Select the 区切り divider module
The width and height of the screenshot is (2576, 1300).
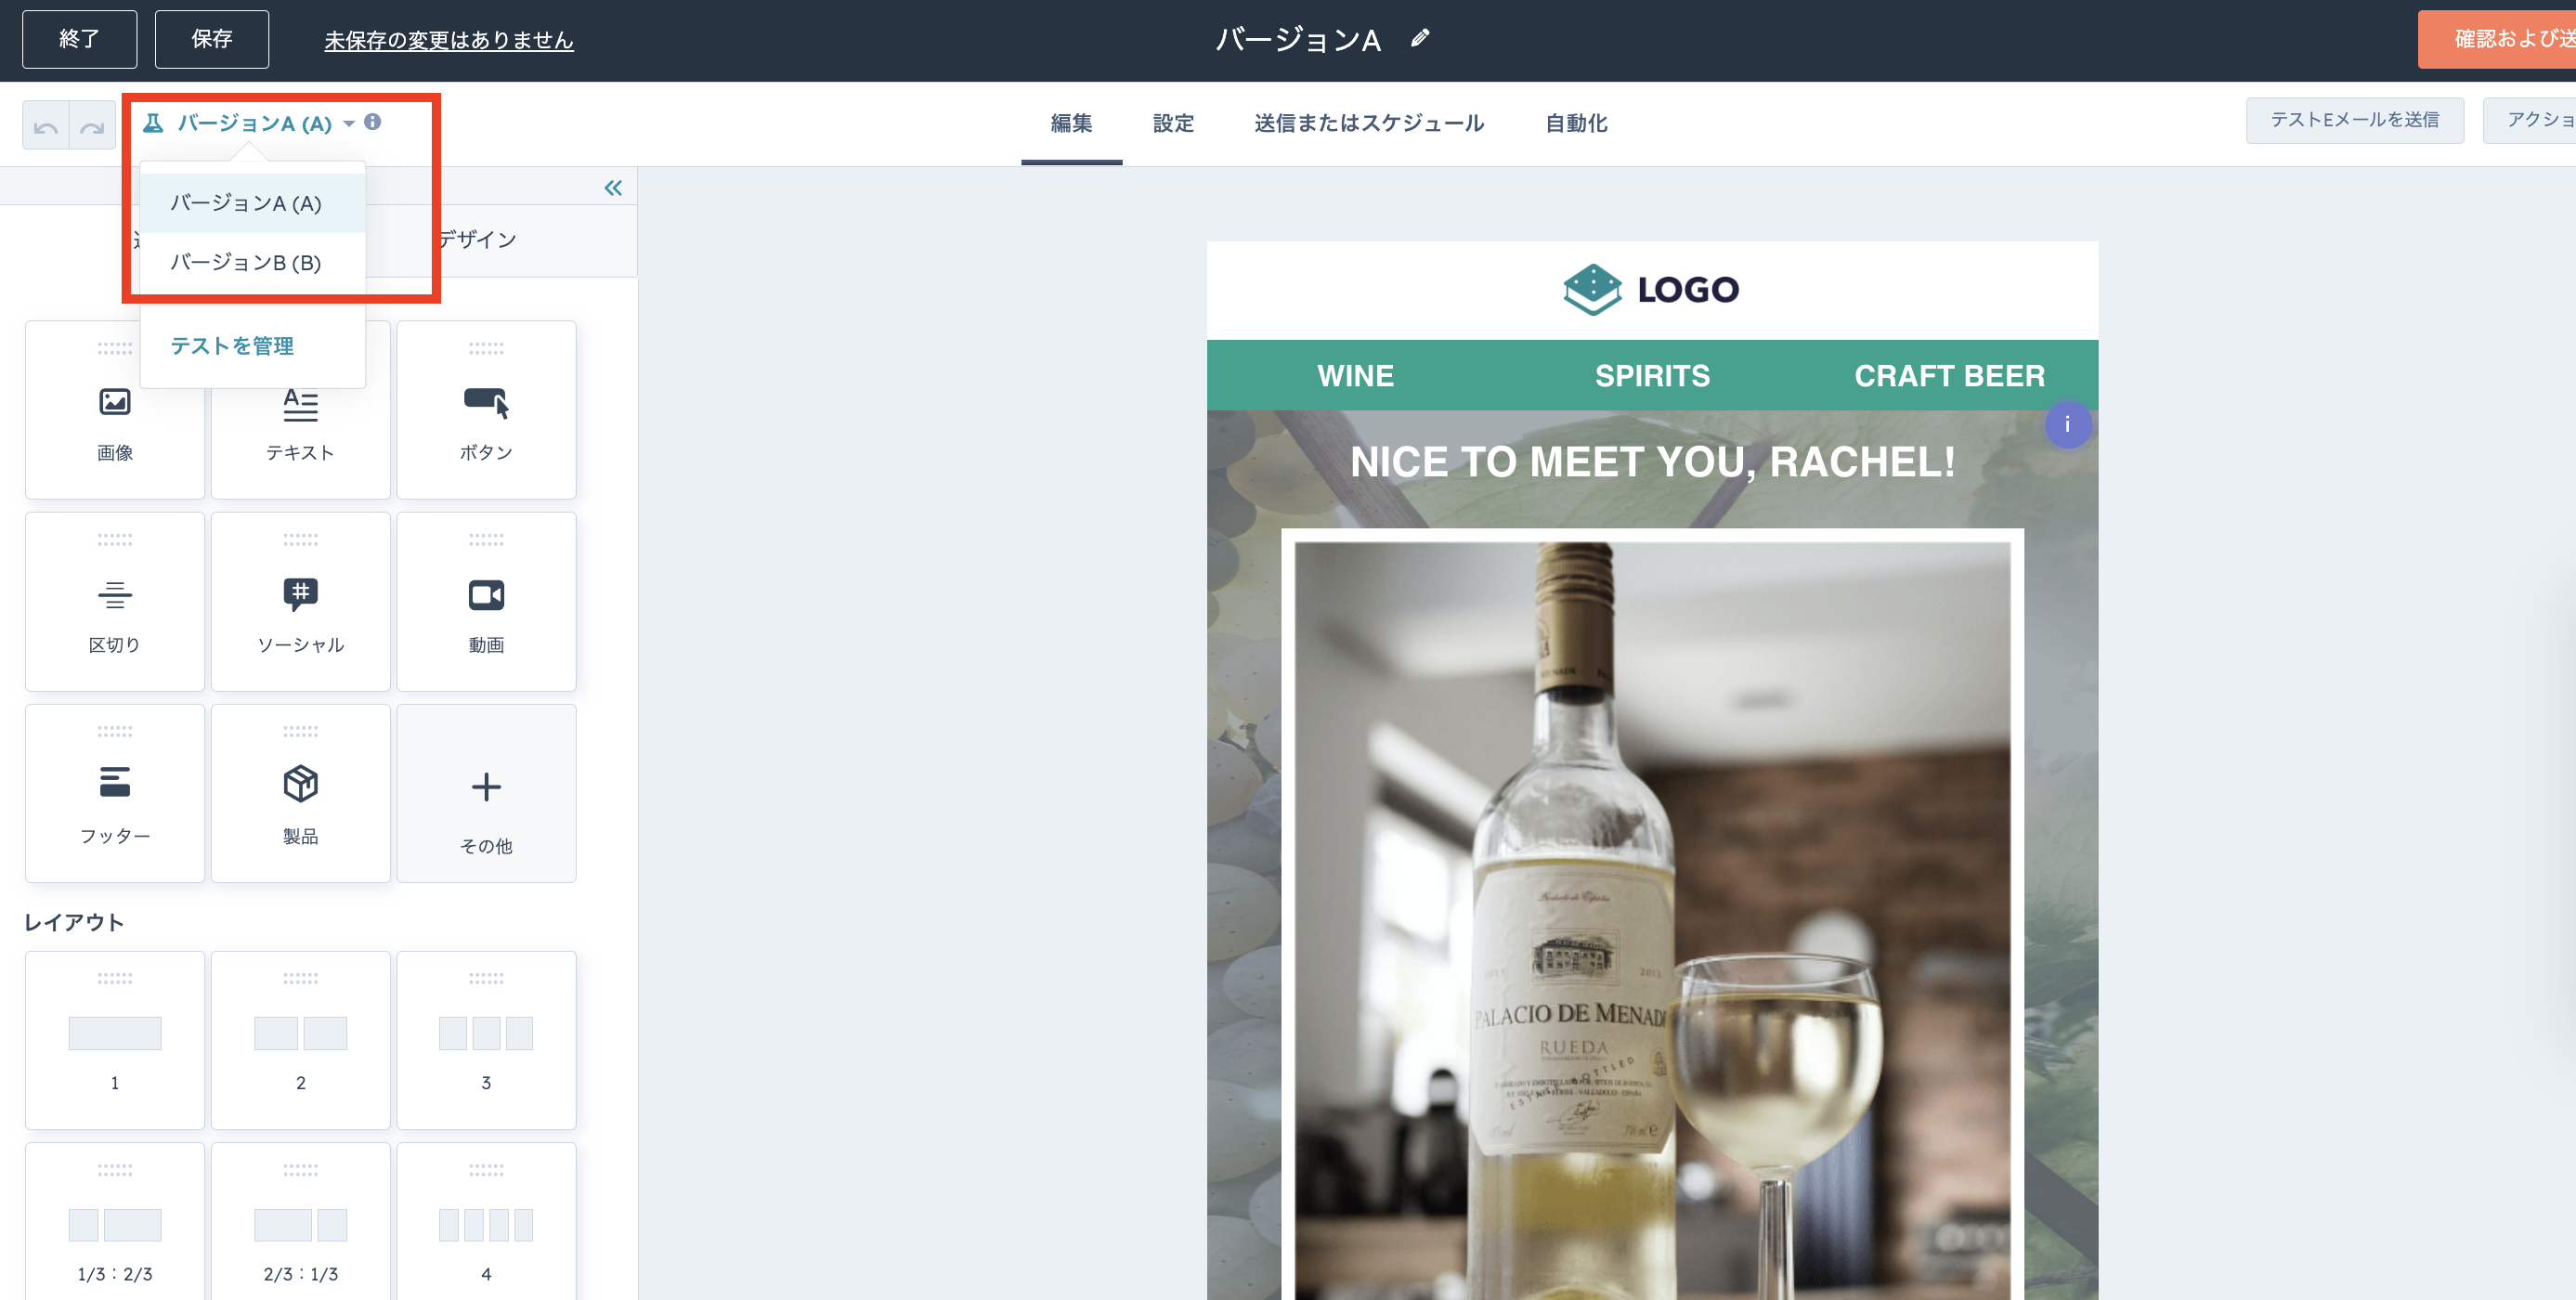115,602
